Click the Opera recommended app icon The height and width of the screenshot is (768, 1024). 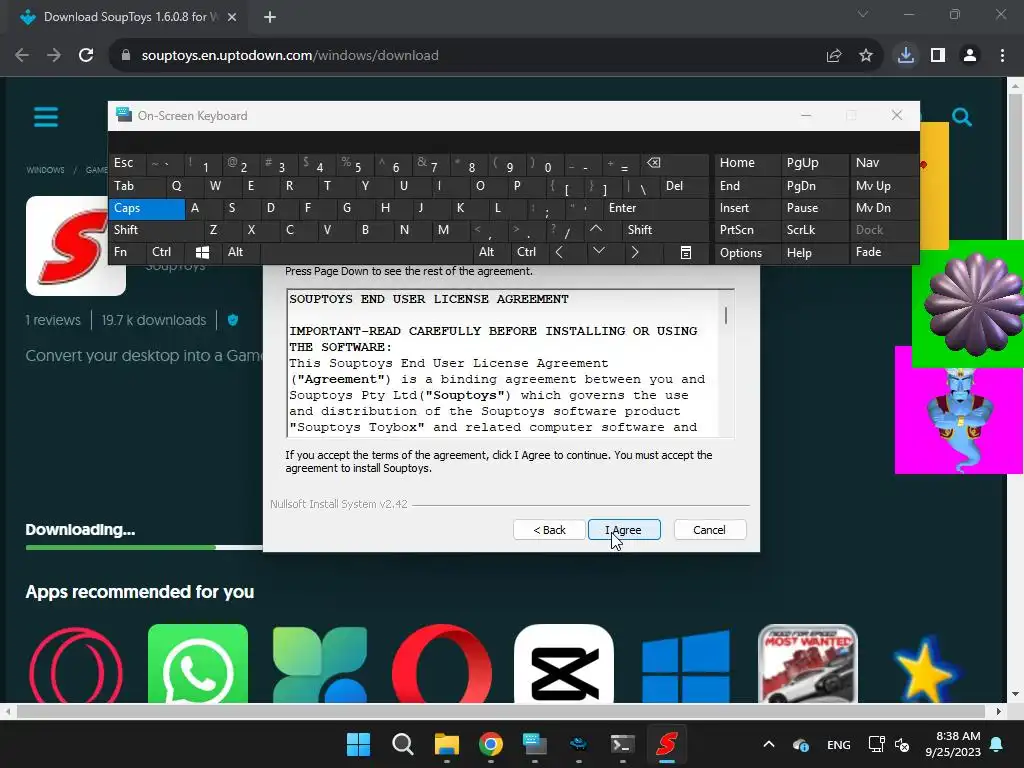click(x=442, y=664)
